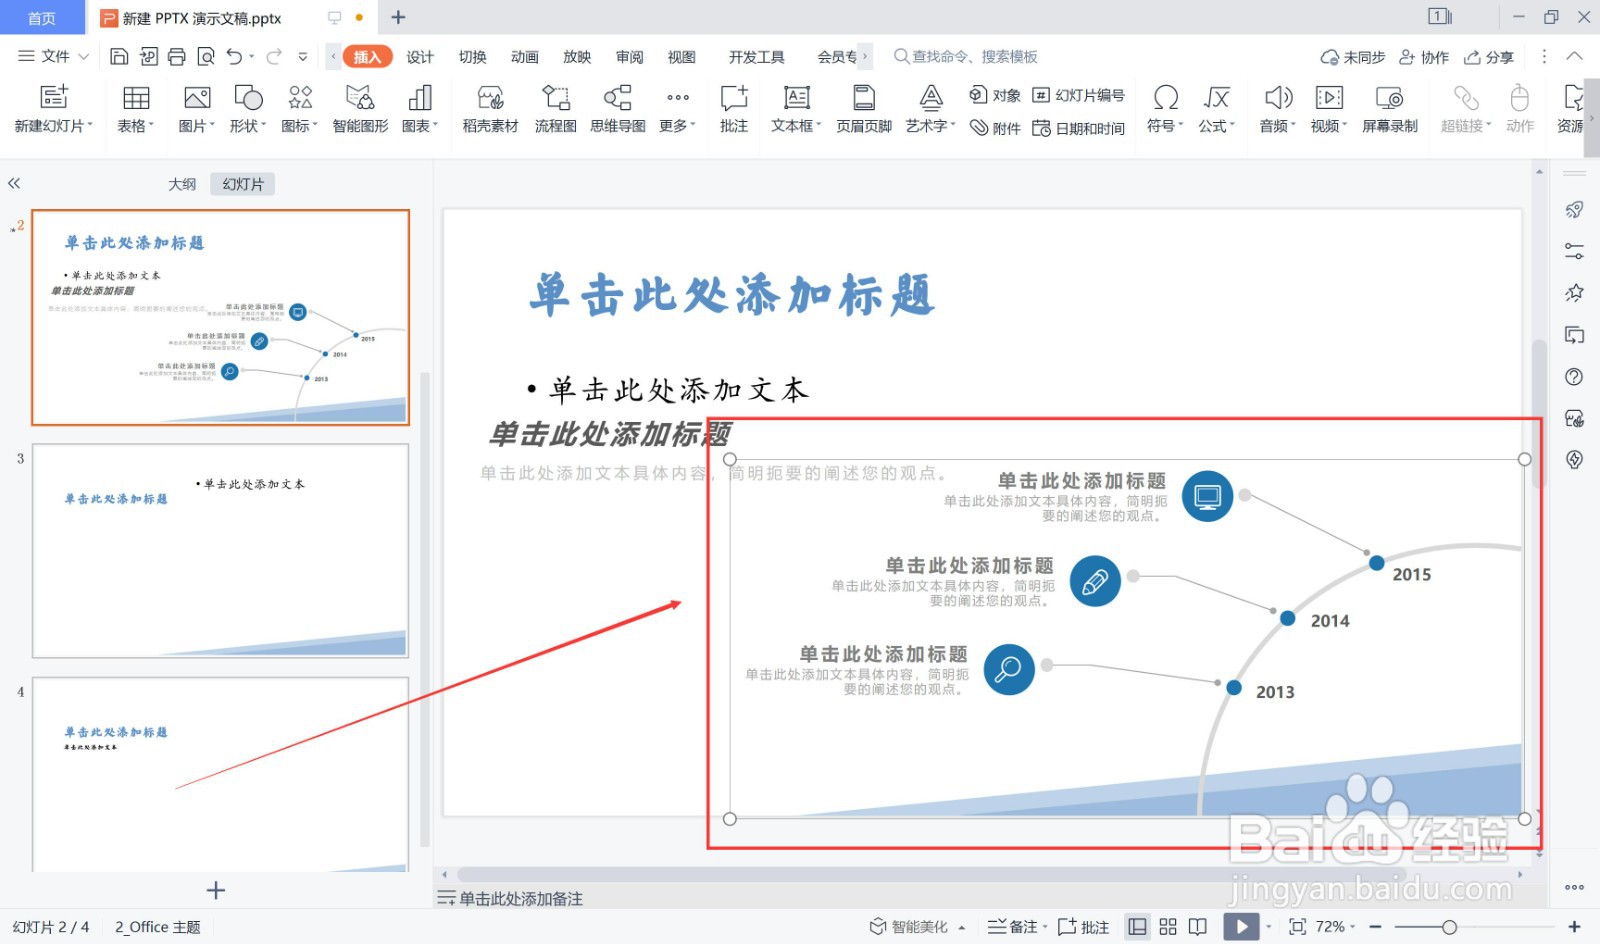Click the print icon in quick access toolbar

point(177,56)
